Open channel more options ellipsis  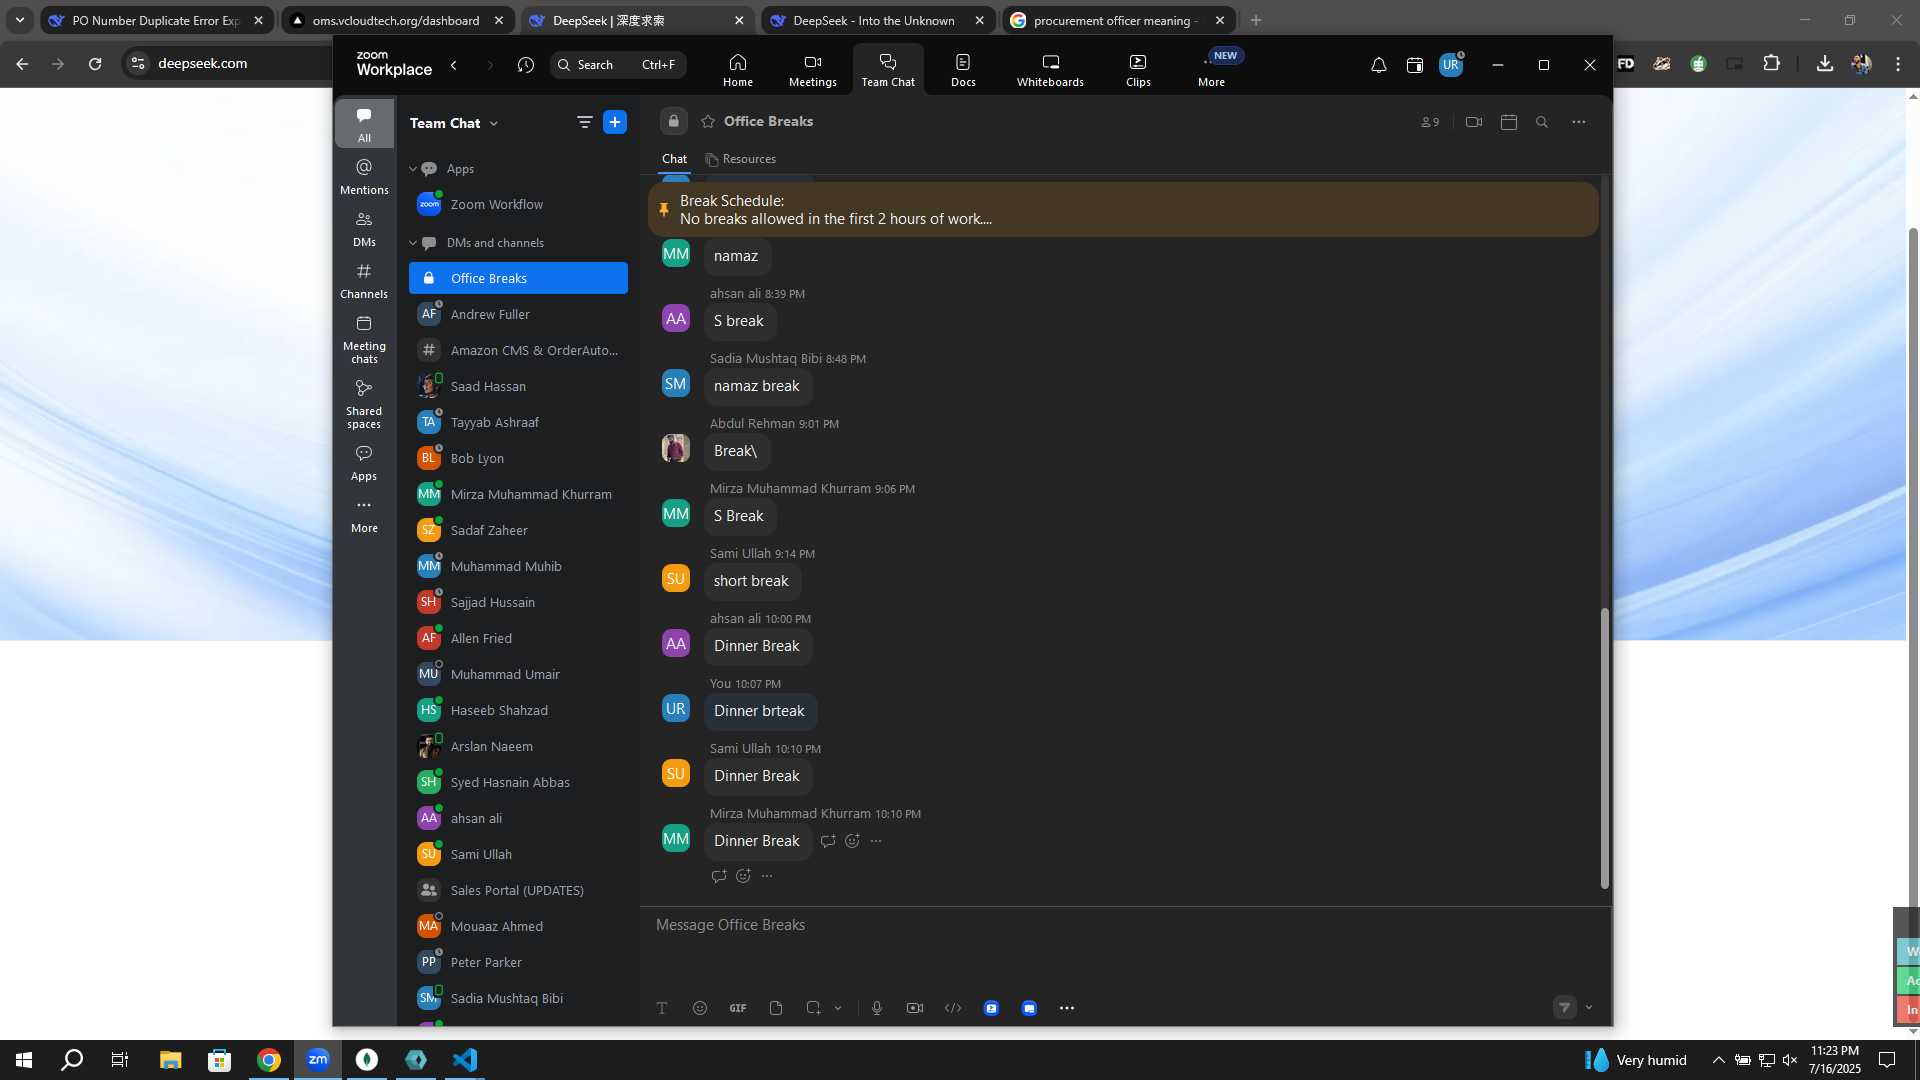coord(1579,122)
